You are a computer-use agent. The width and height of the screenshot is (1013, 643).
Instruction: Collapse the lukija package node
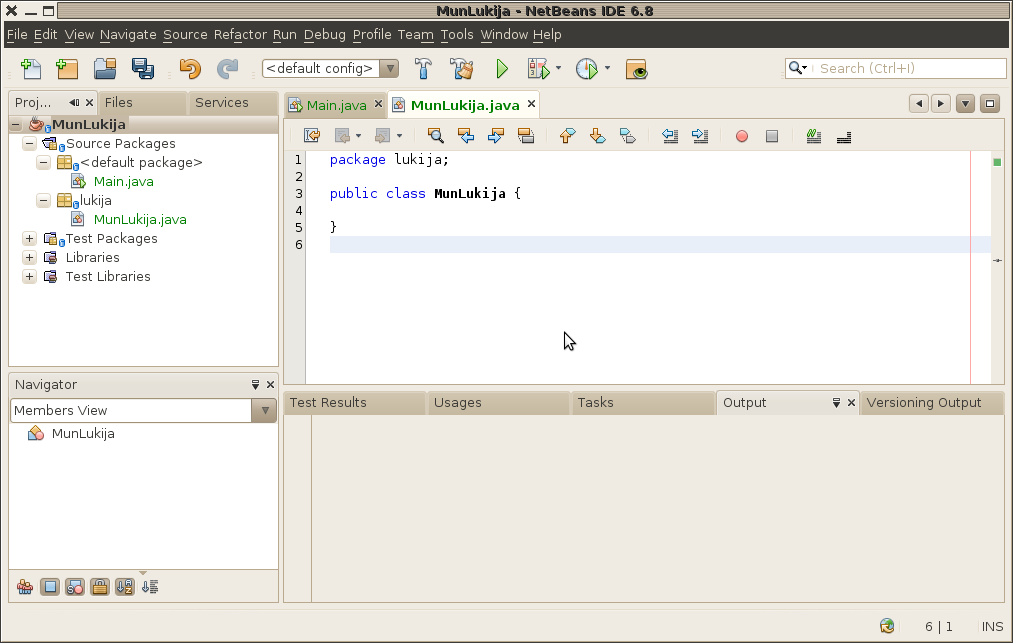point(43,200)
